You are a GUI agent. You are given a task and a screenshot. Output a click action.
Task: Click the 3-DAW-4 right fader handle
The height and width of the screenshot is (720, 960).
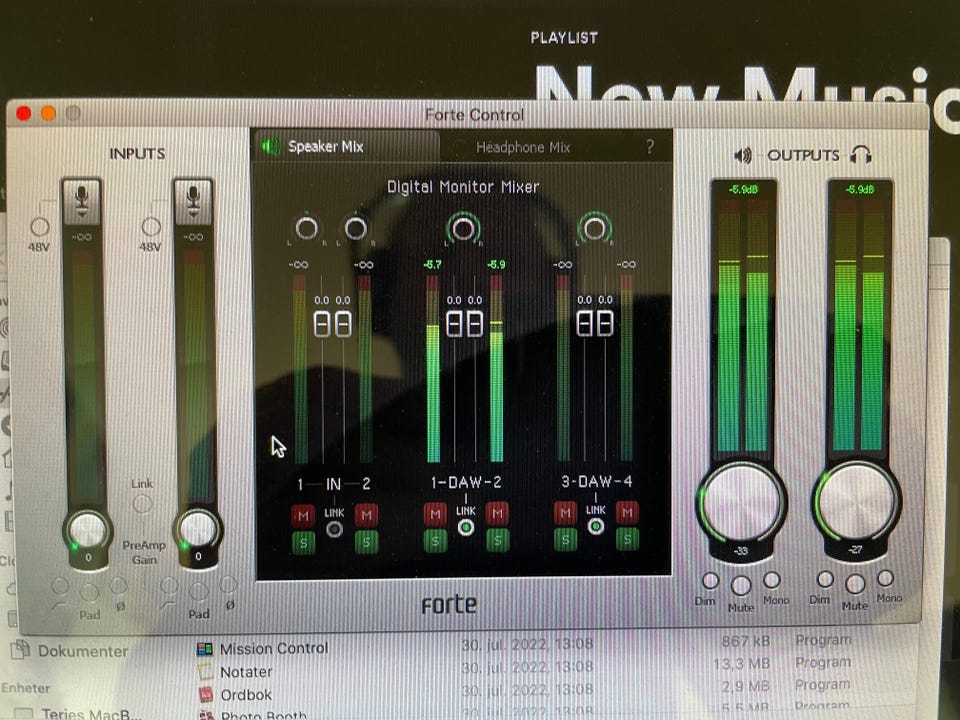pos(606,323)
